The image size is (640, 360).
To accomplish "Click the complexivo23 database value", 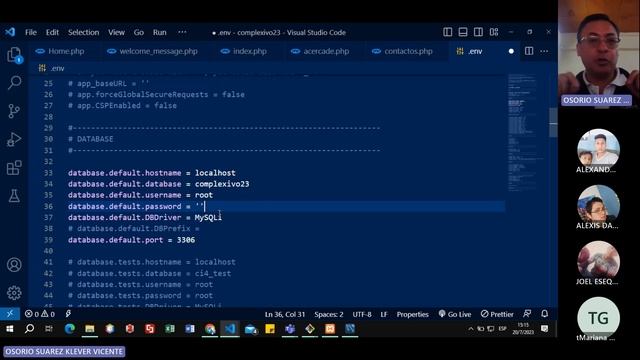I will [x=222, y=184].
